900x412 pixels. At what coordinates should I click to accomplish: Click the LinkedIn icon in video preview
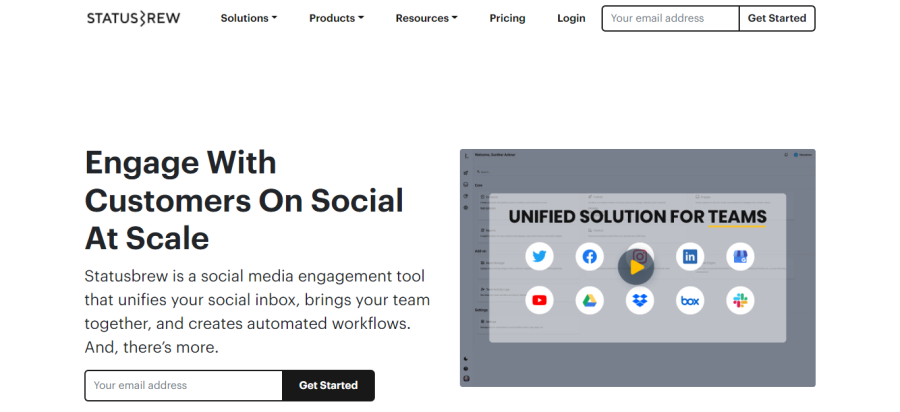pyautogui.click(x=690, y=256)
